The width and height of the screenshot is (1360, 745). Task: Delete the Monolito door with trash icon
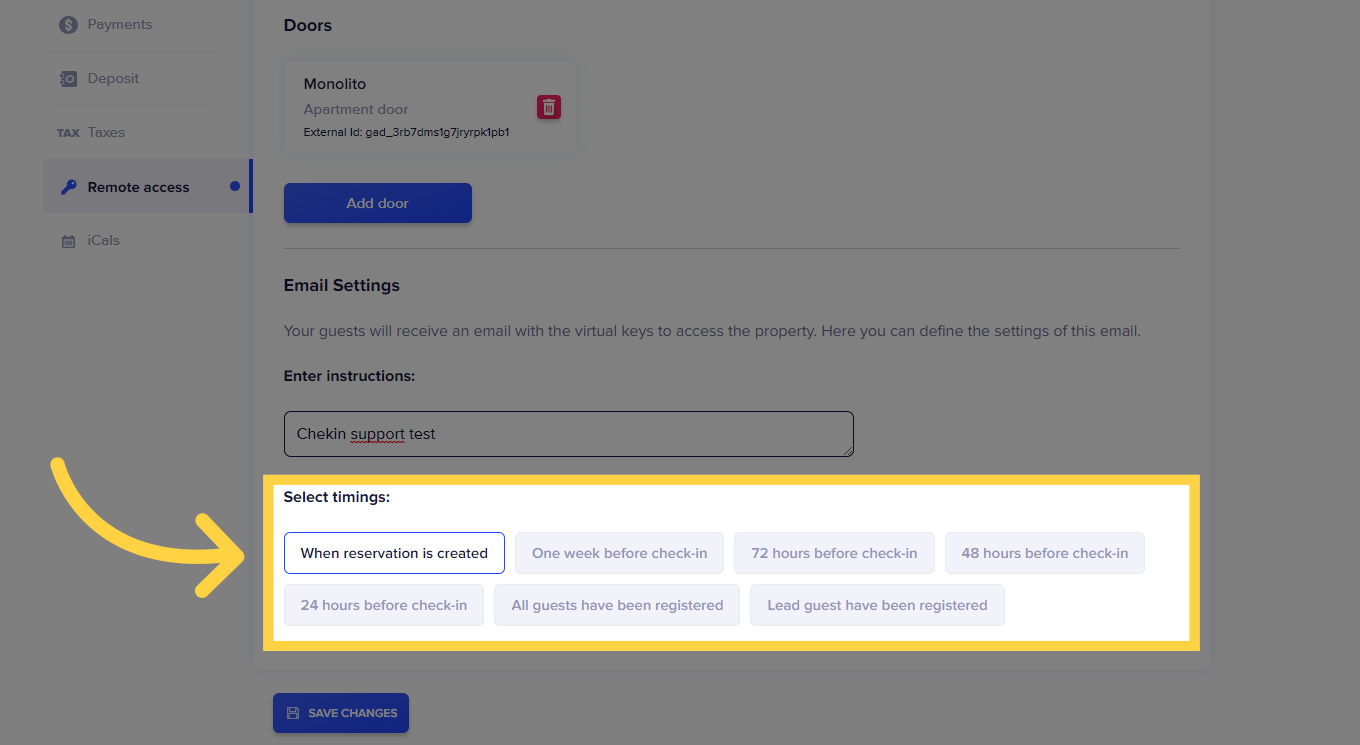pos(549,107)
